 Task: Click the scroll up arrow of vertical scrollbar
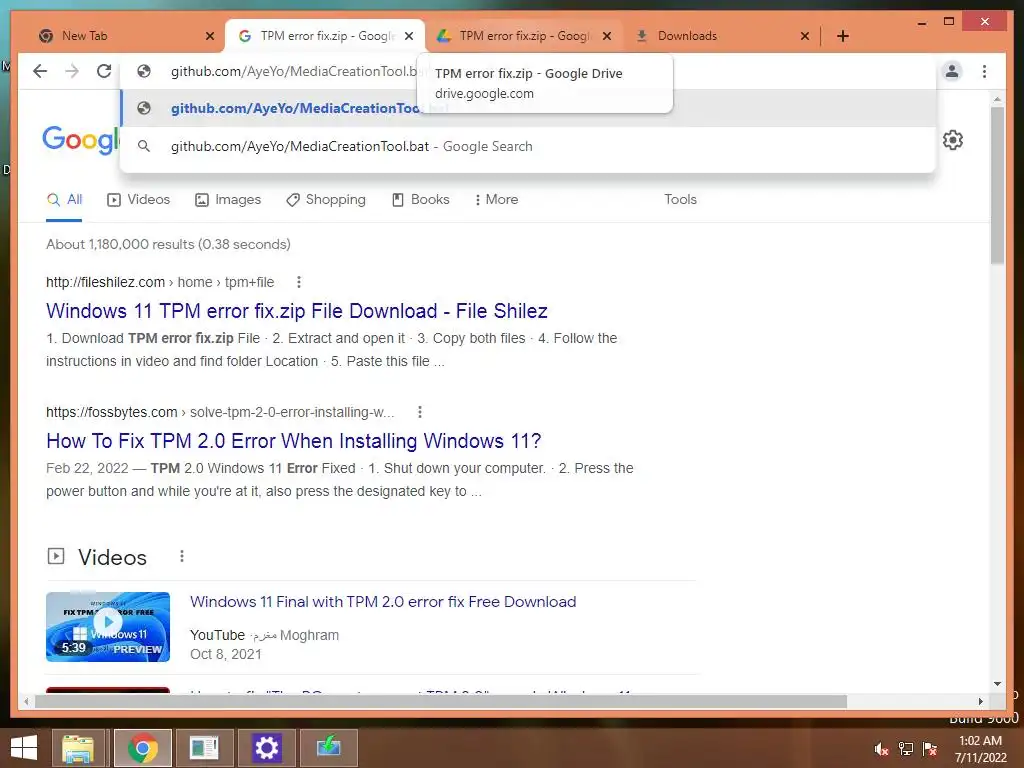[x=997, y=99]
